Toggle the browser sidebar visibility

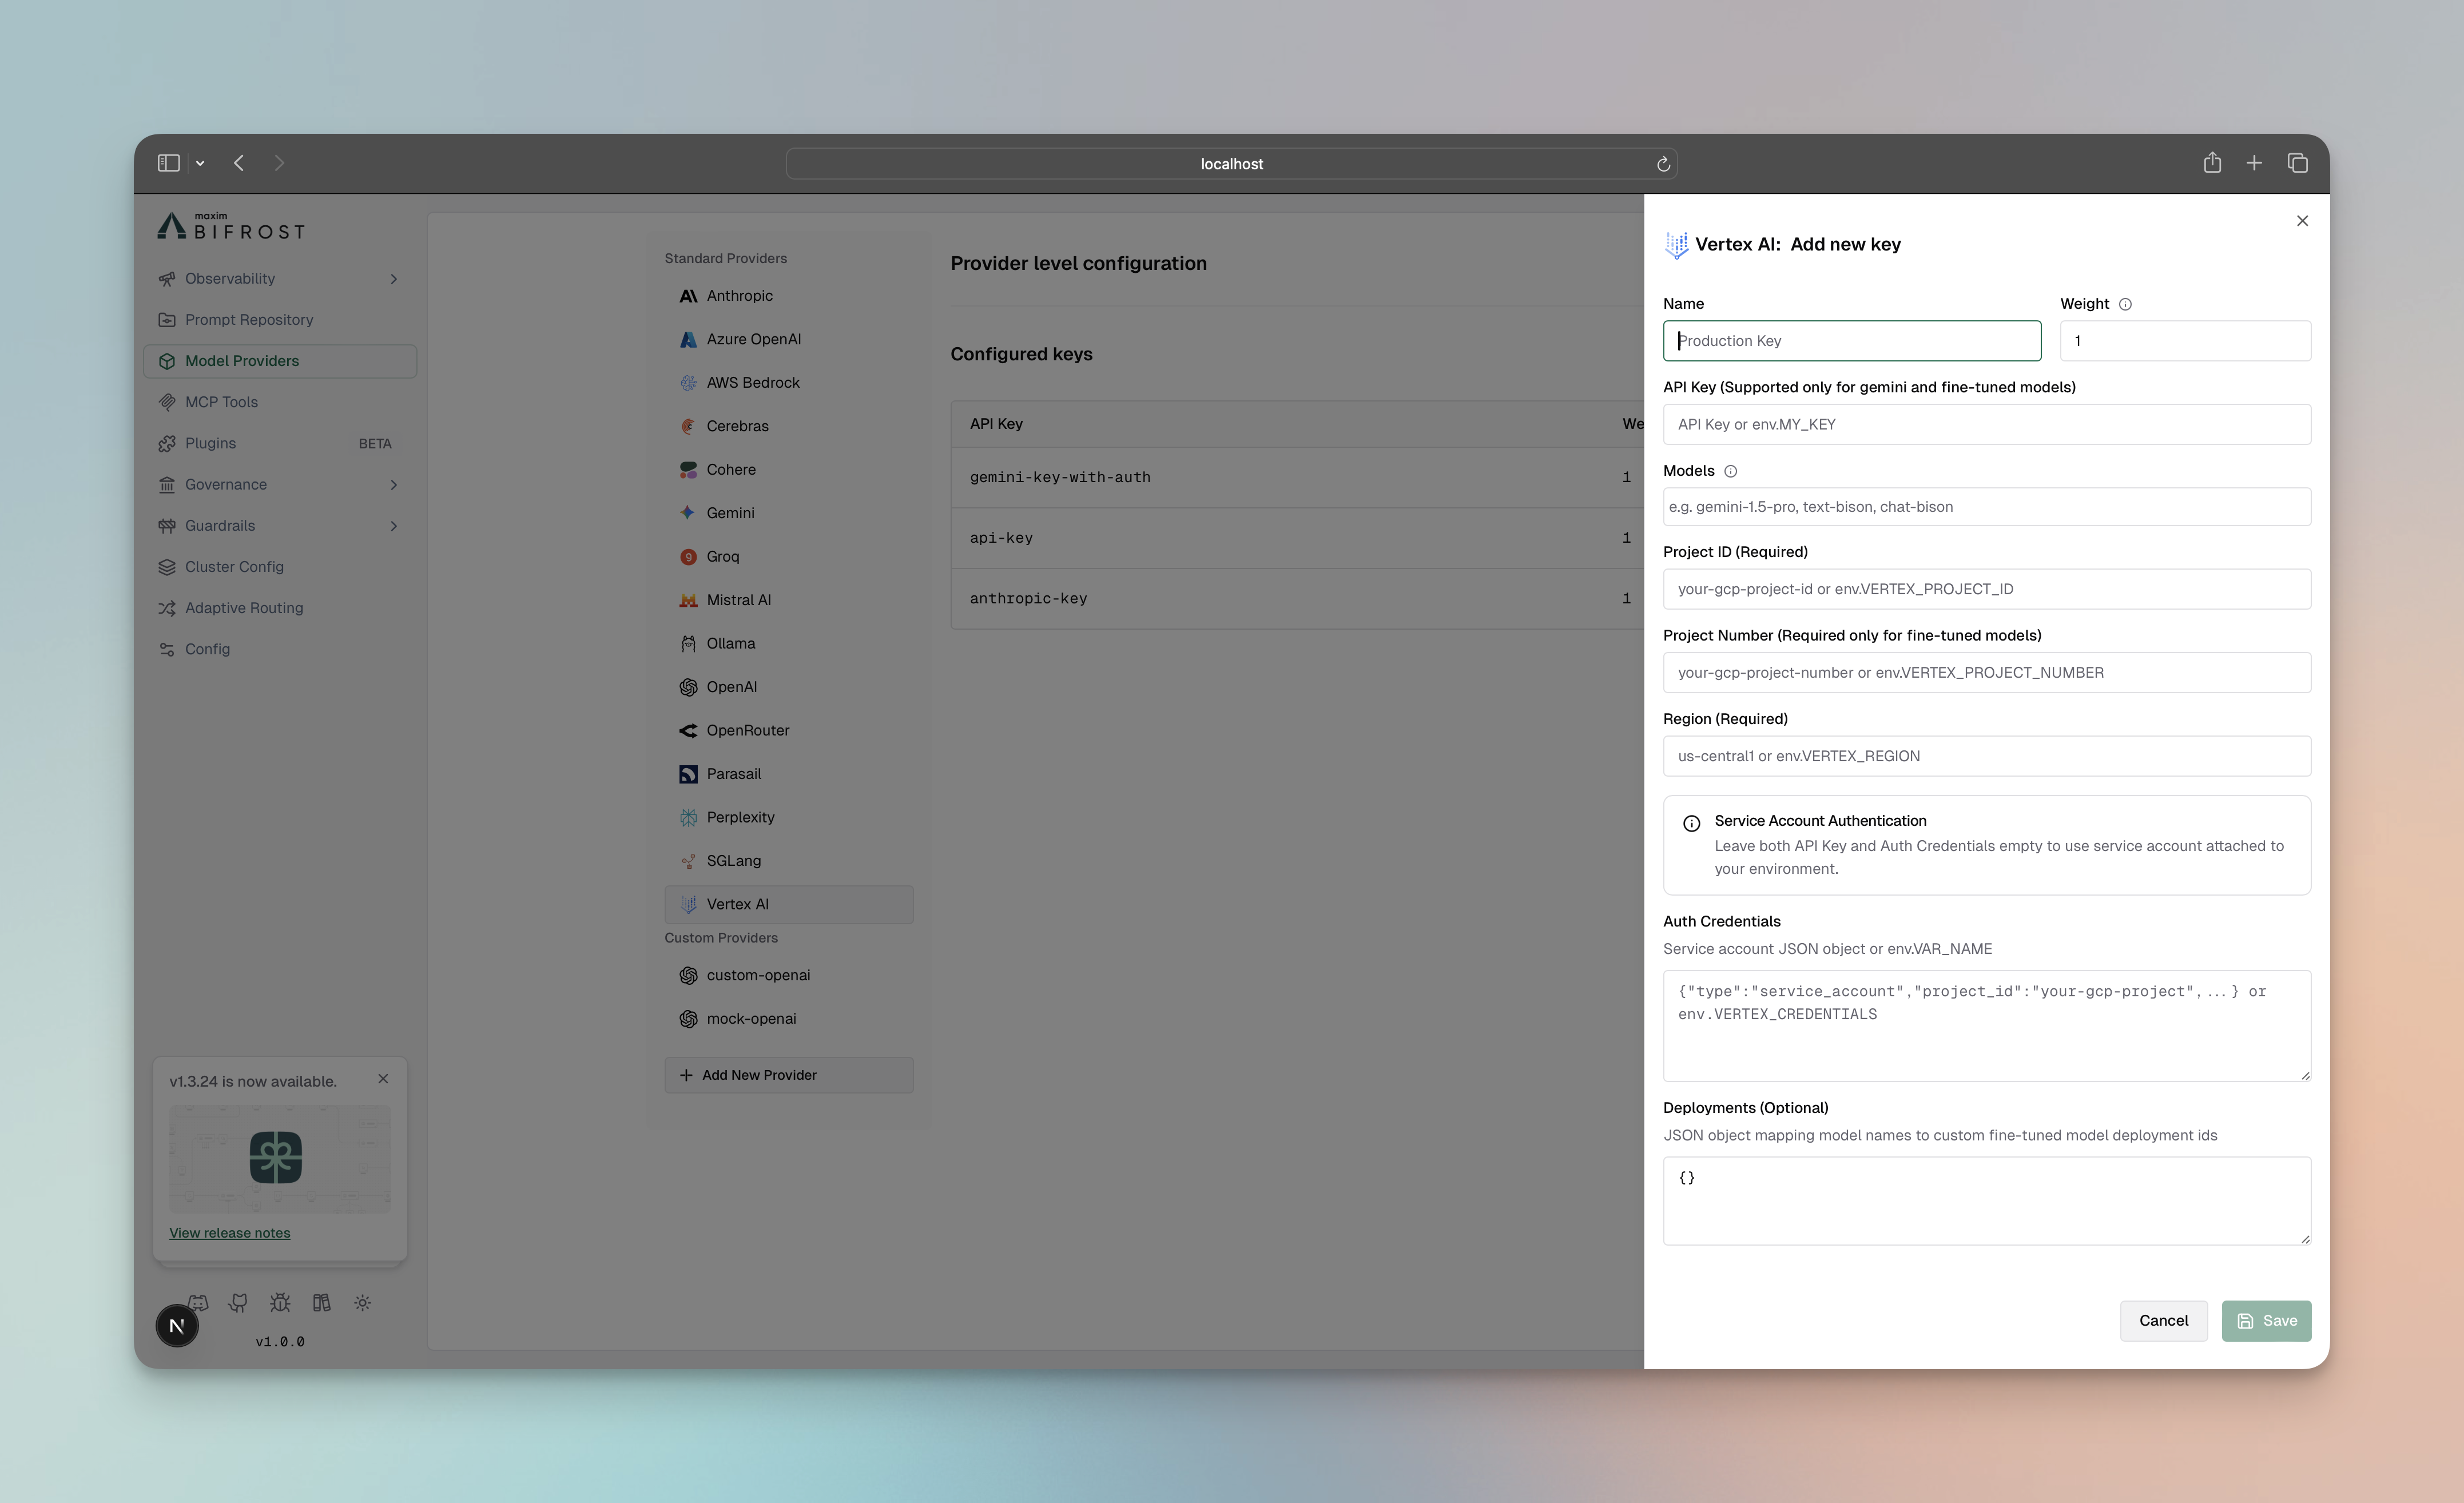point(168,162)
